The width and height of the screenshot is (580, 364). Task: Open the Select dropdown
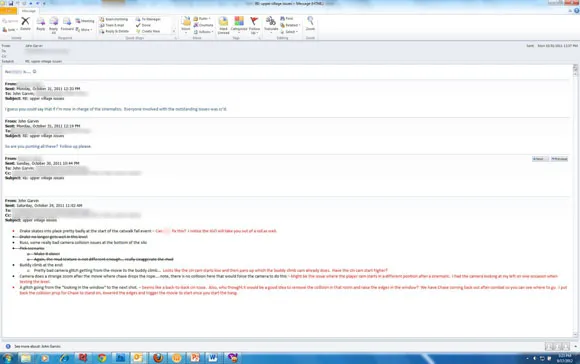click(x=289, y=32)
